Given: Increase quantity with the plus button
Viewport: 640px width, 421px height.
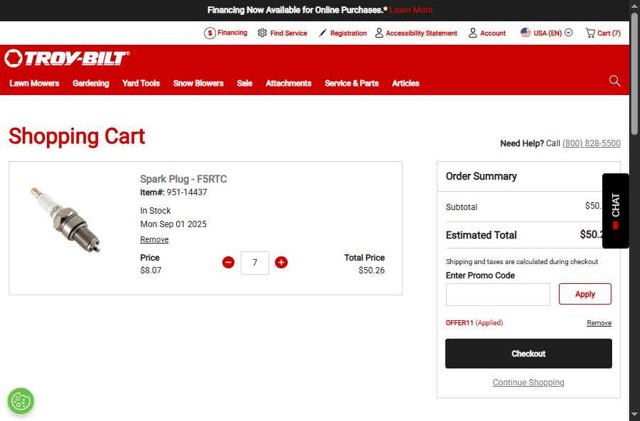Looking at the screenshot, I should [281, 263].
